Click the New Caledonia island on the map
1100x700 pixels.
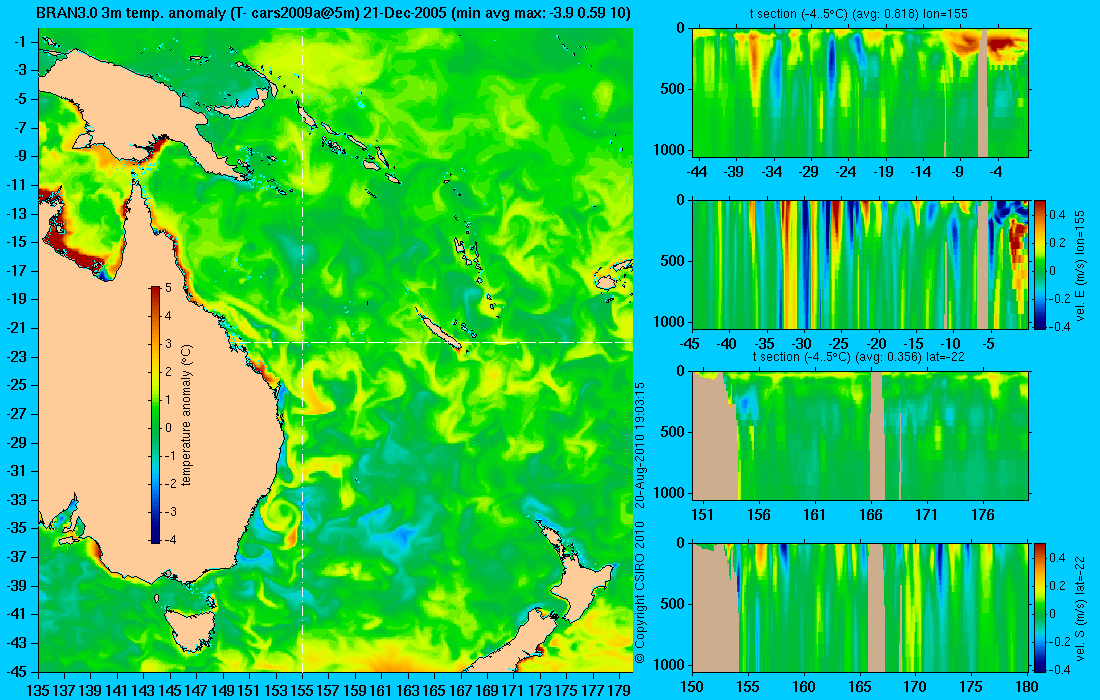coord(441,331)
